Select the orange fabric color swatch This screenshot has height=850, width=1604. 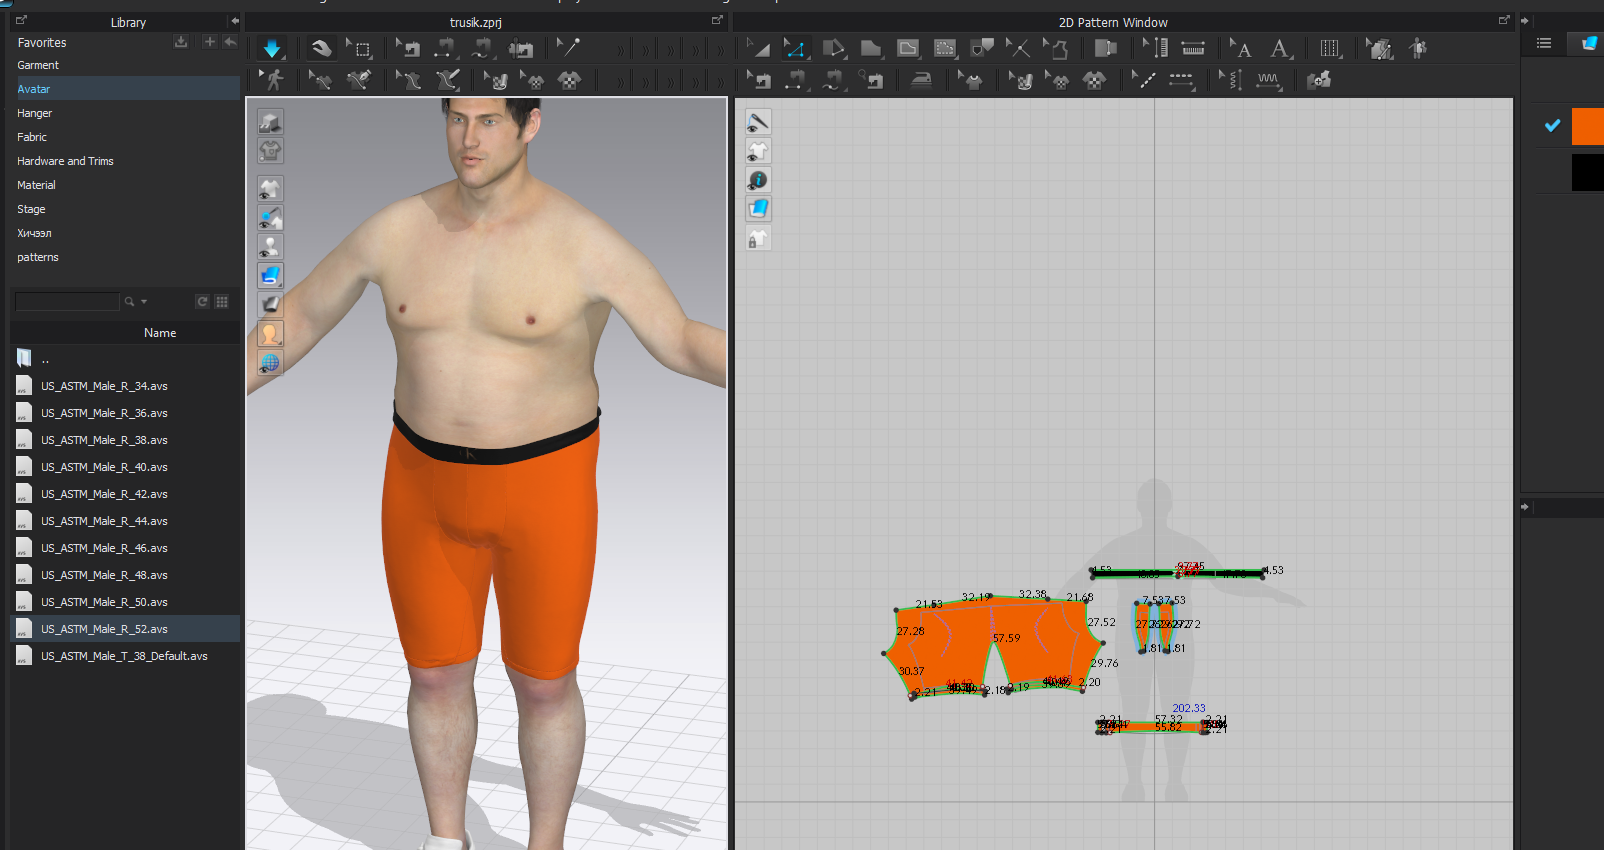(x=1587, y=127)
